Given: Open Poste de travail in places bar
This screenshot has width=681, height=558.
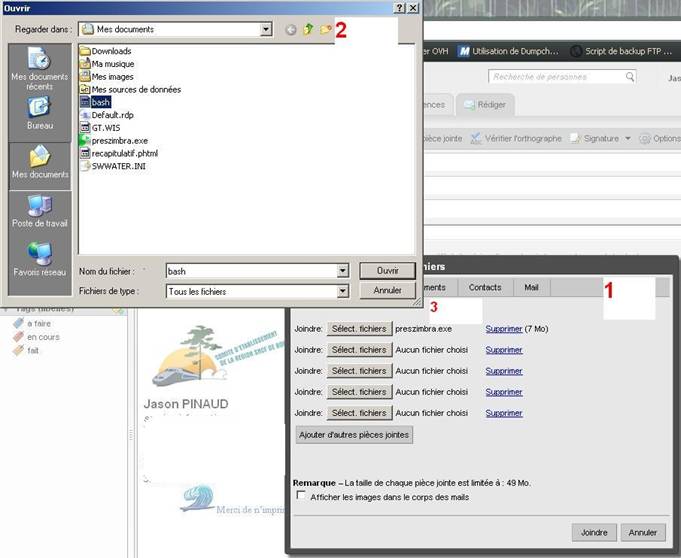Looking at the screenshot, I should pos(40,211).
